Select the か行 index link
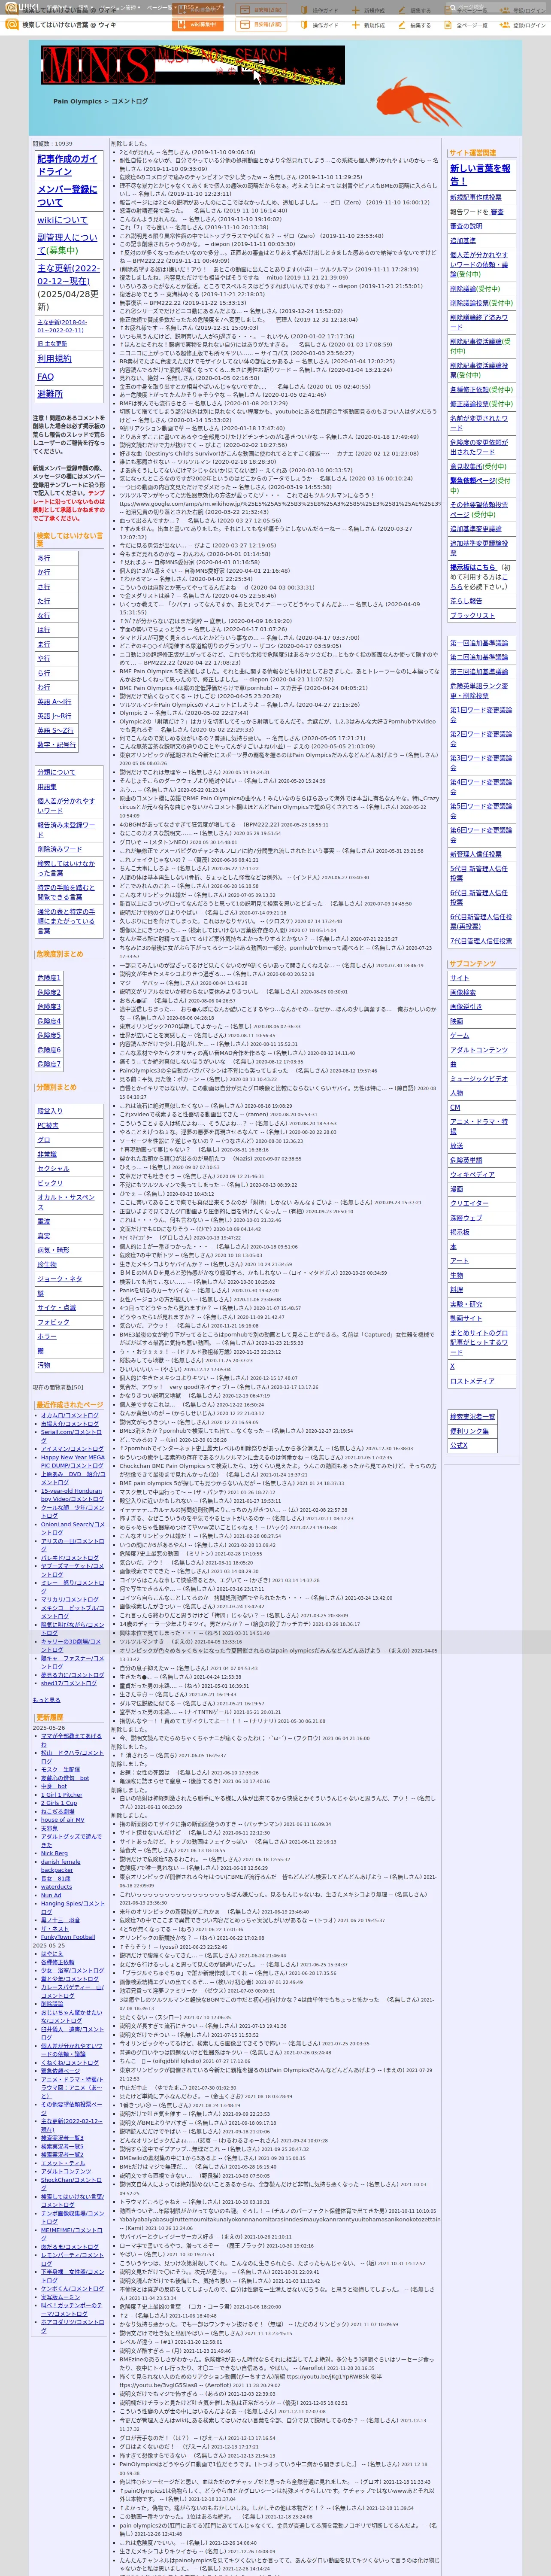Image resolution: width=551 pixels, height=2576 pixels. [x=44, y=572]
